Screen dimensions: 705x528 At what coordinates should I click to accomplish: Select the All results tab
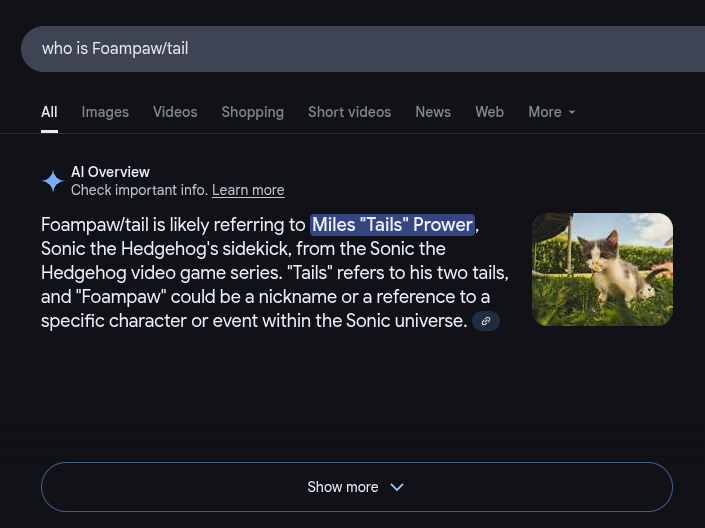[49, 112]
